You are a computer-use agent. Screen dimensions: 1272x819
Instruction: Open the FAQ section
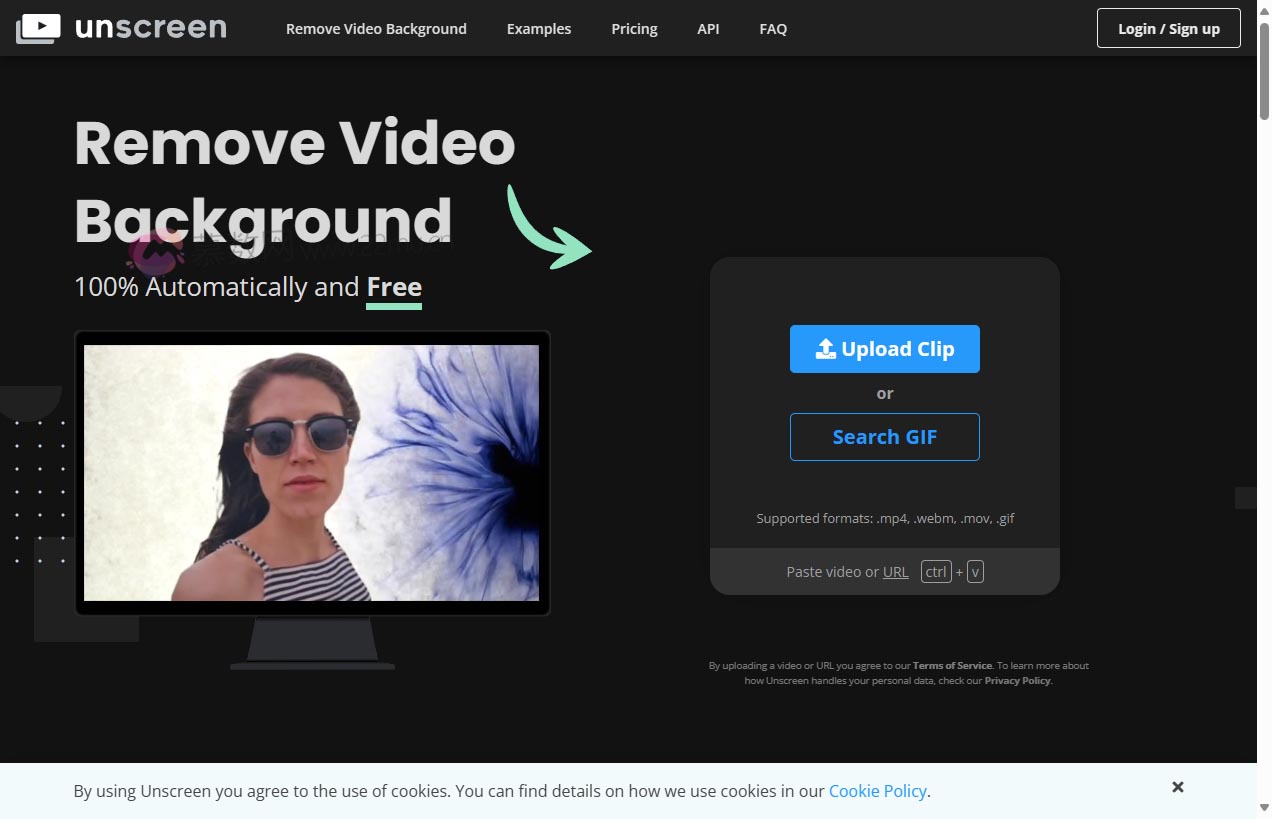[773, 29]
